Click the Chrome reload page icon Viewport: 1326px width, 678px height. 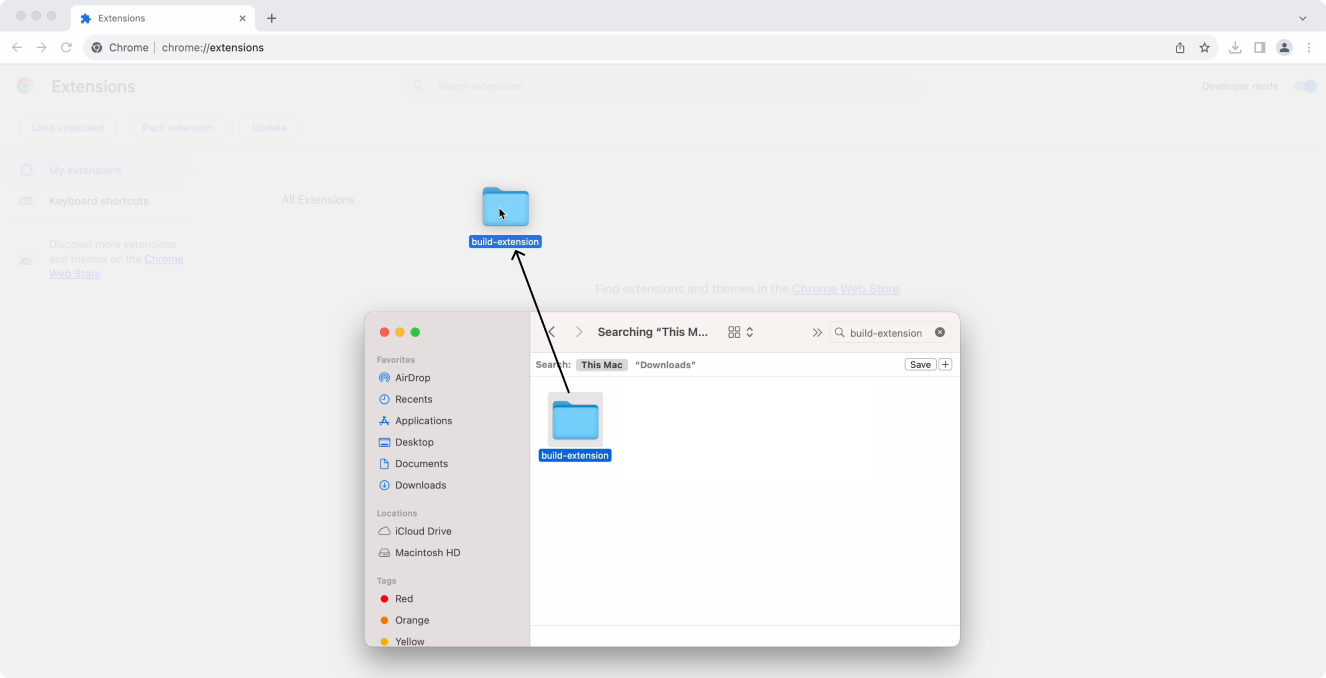pos(66,47)
